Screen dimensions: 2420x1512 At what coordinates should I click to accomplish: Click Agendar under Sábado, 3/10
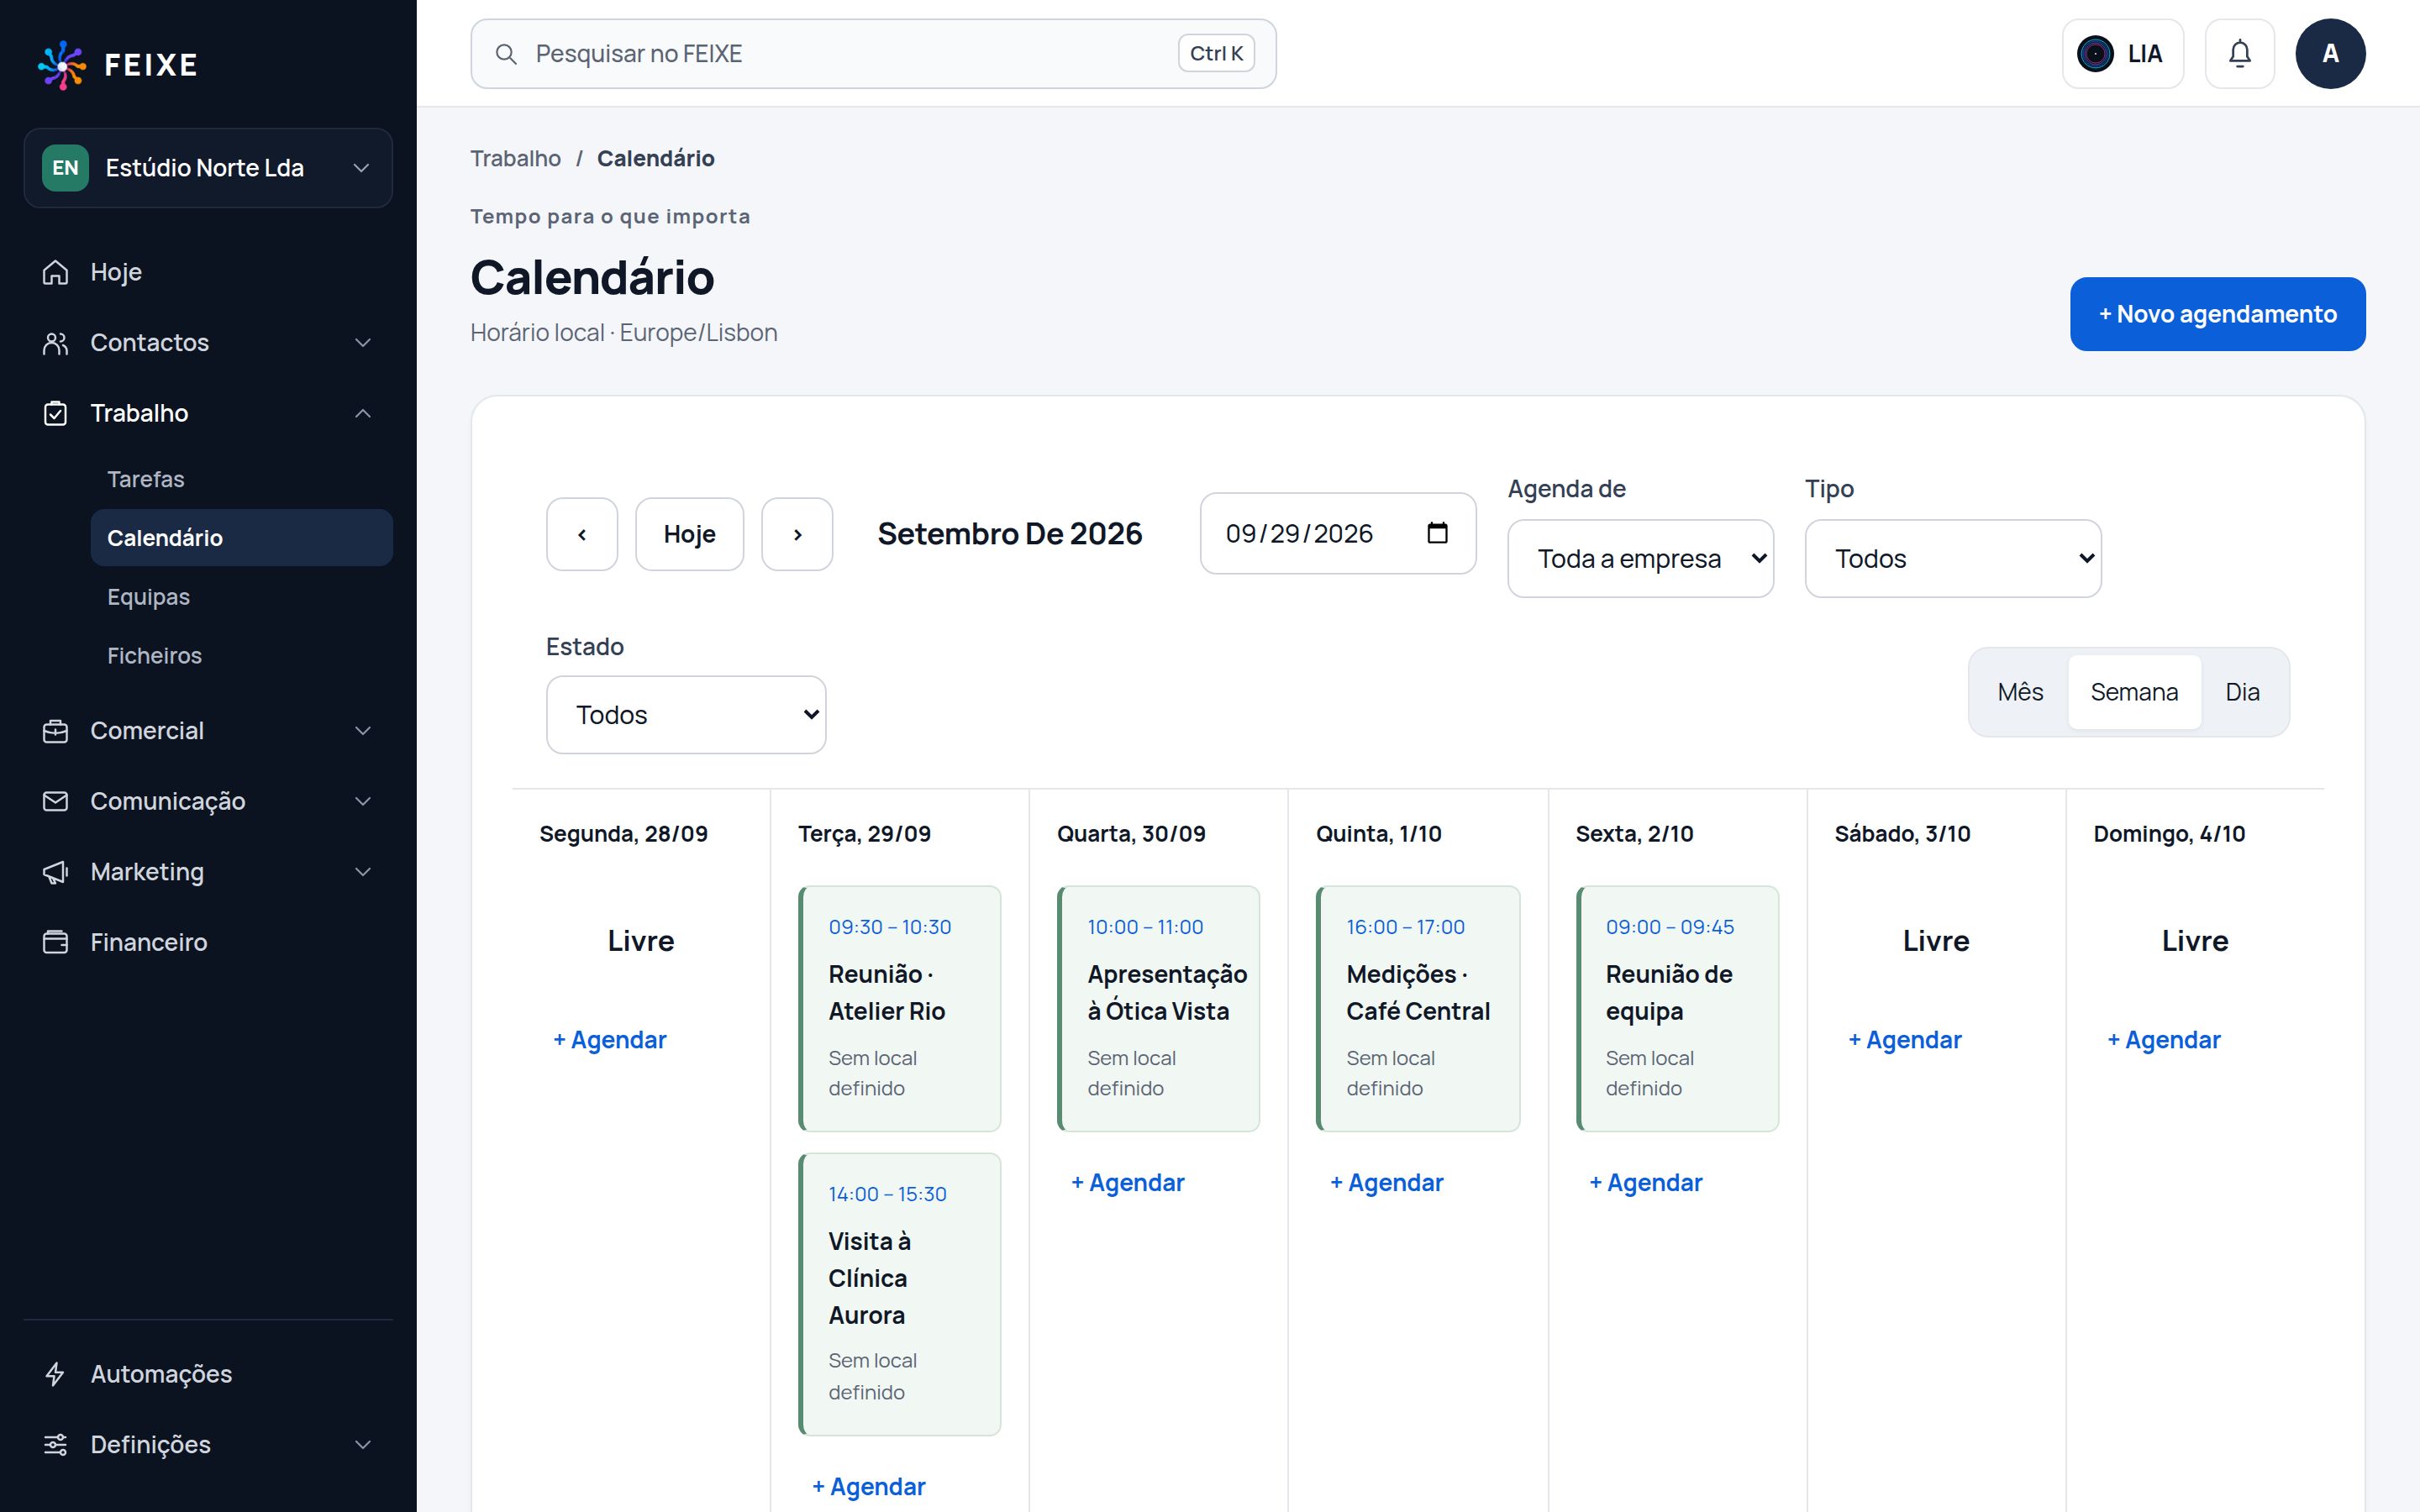1905,1040
